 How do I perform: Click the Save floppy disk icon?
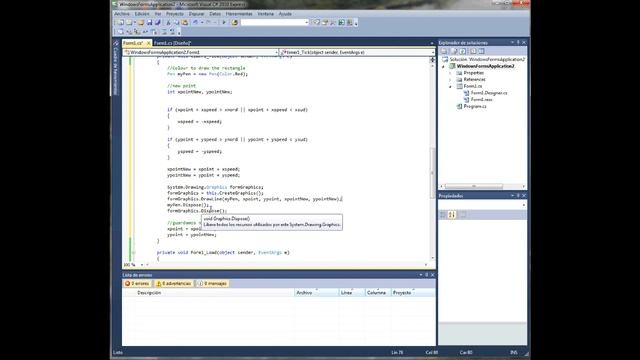(x=149, y=22)
